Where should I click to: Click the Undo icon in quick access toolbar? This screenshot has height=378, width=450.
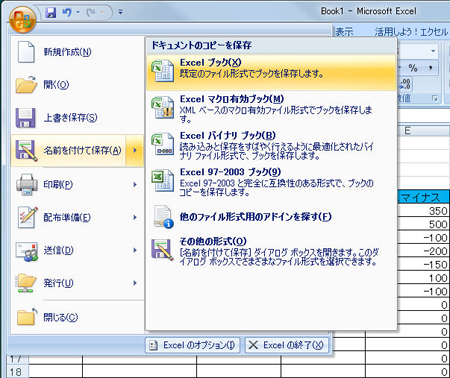67,13
